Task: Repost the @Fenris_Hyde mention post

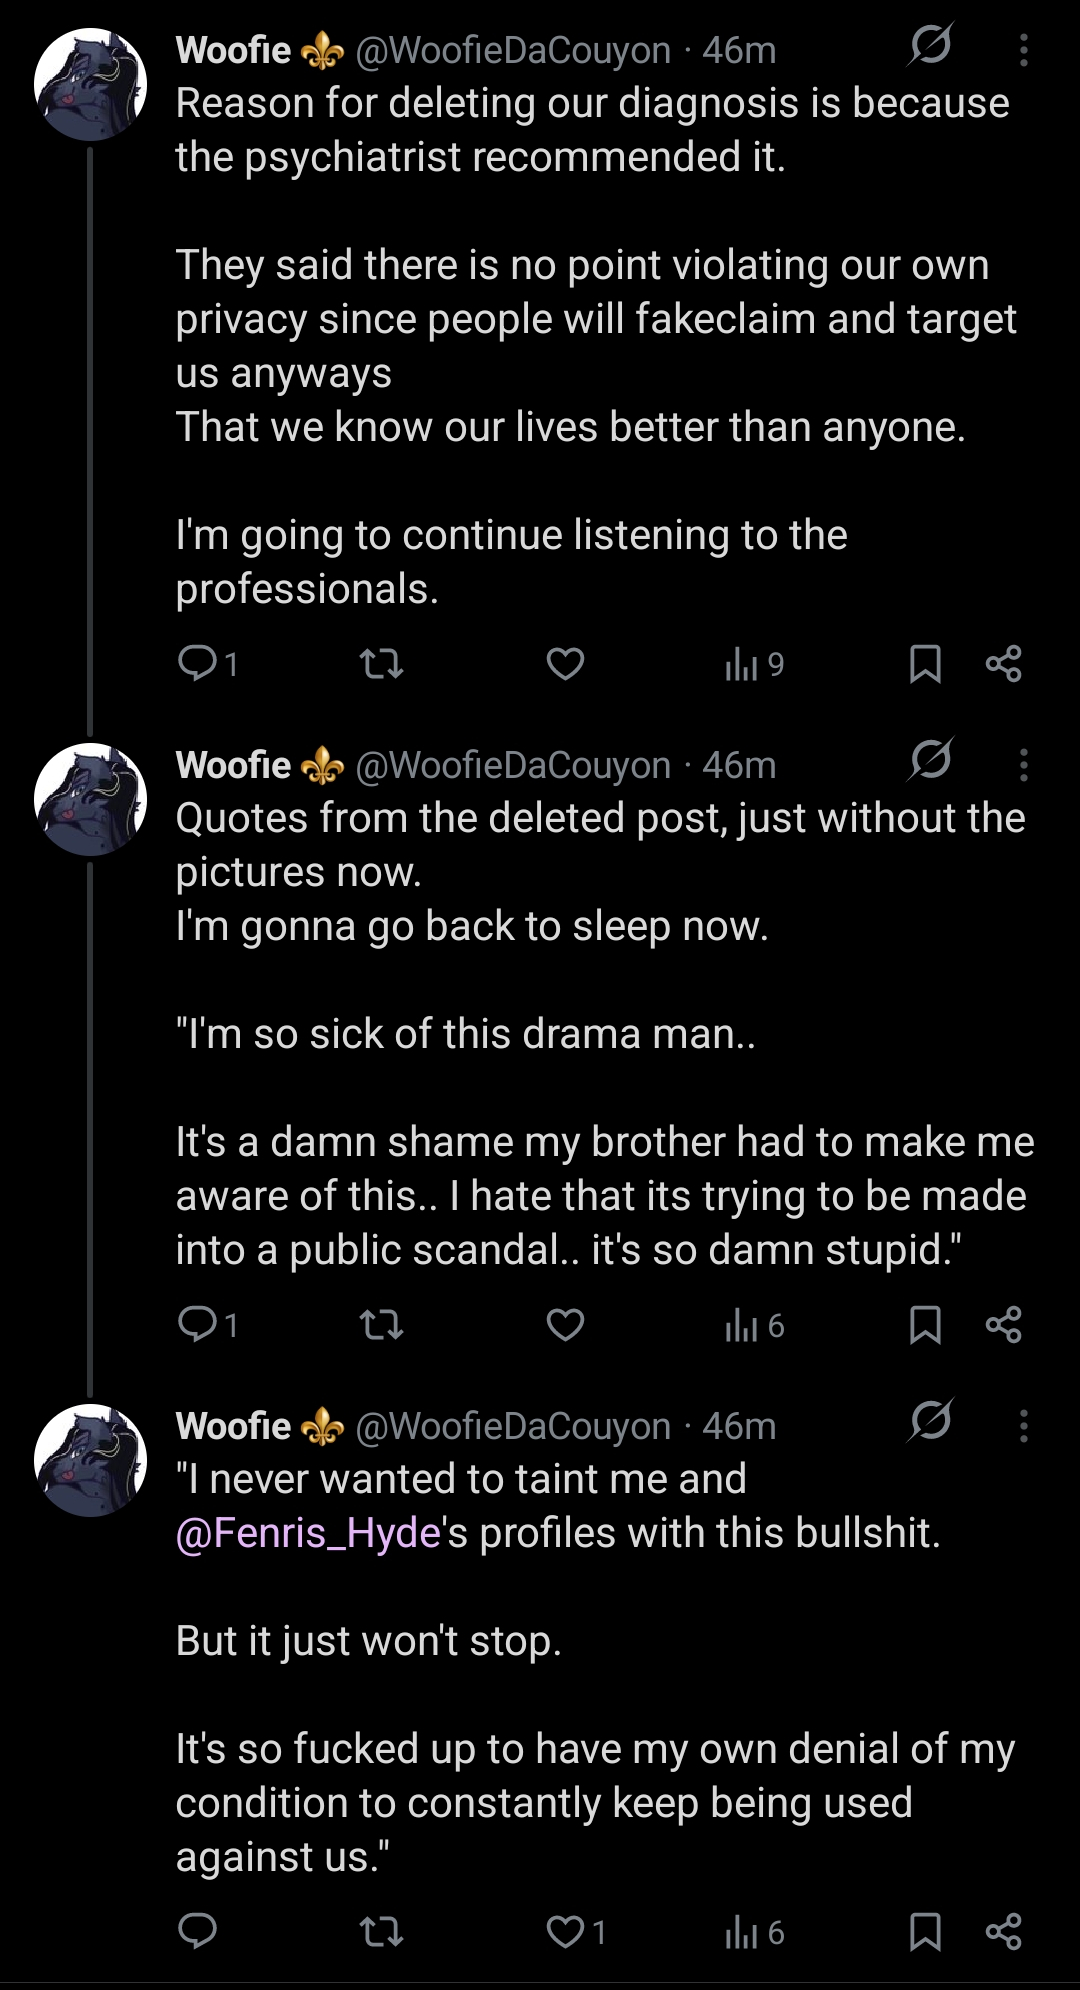Action: click(x=381, y=1932)
